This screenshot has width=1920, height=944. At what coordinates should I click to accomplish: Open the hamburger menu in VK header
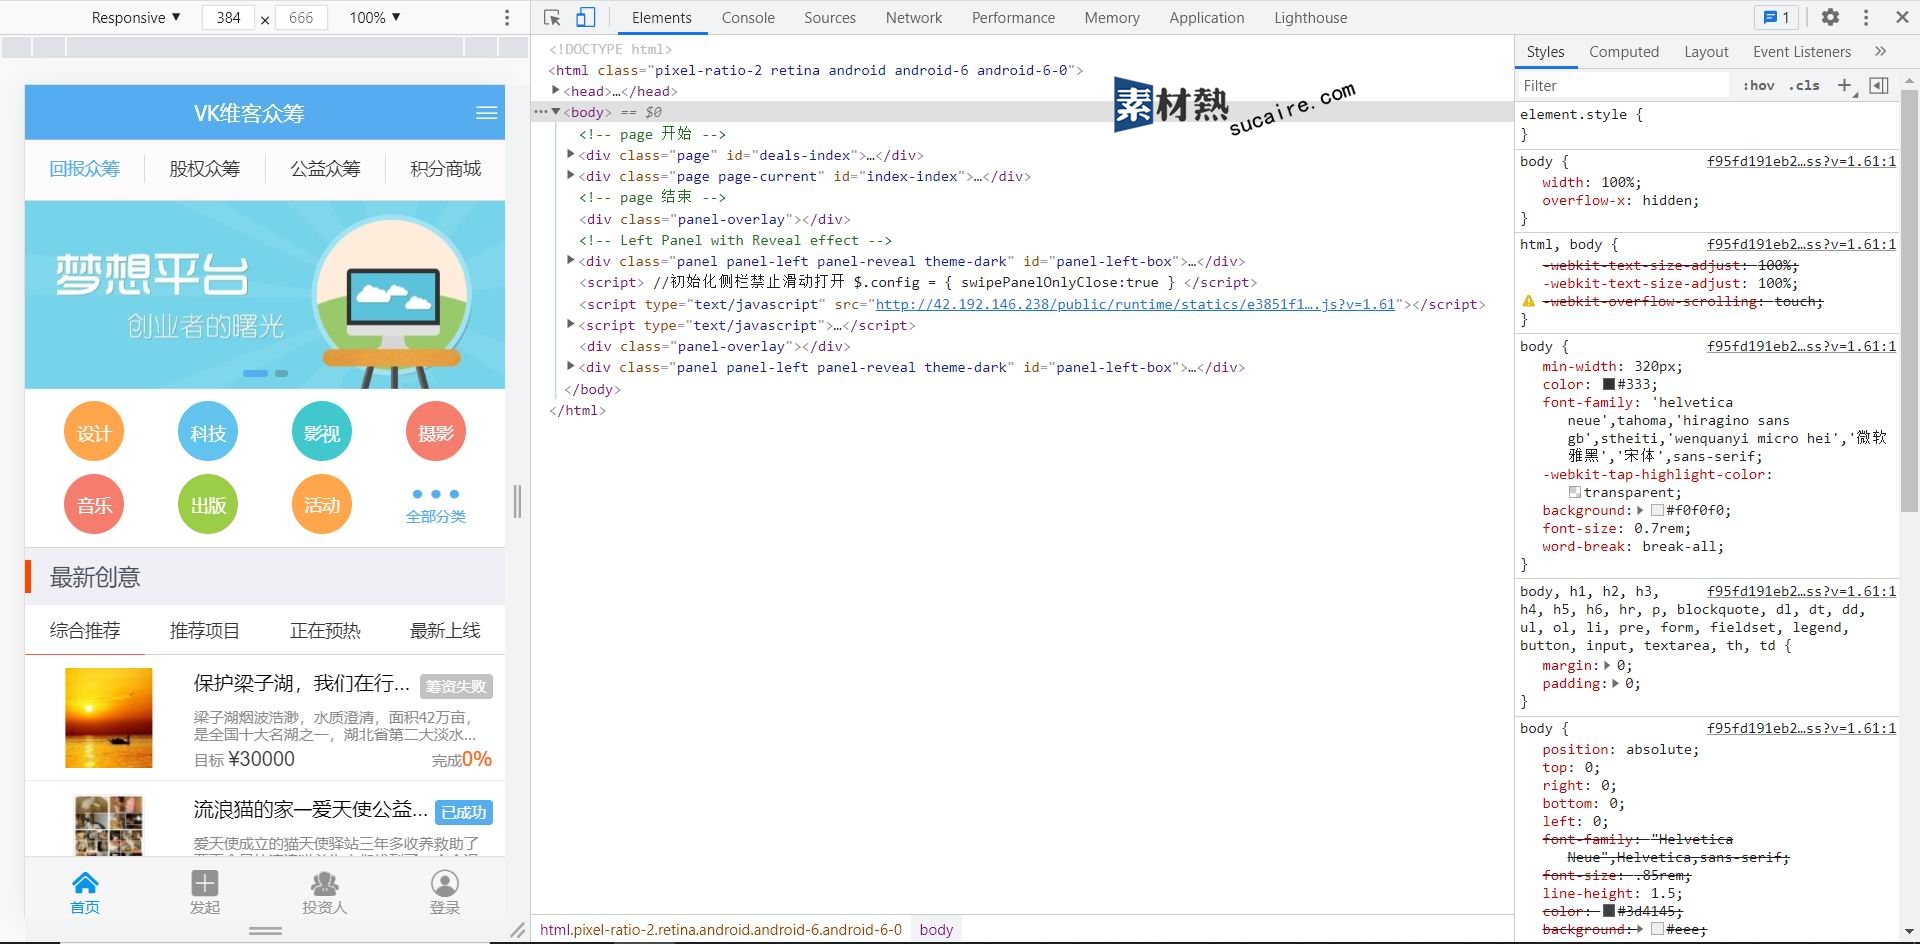coord(487,113)
